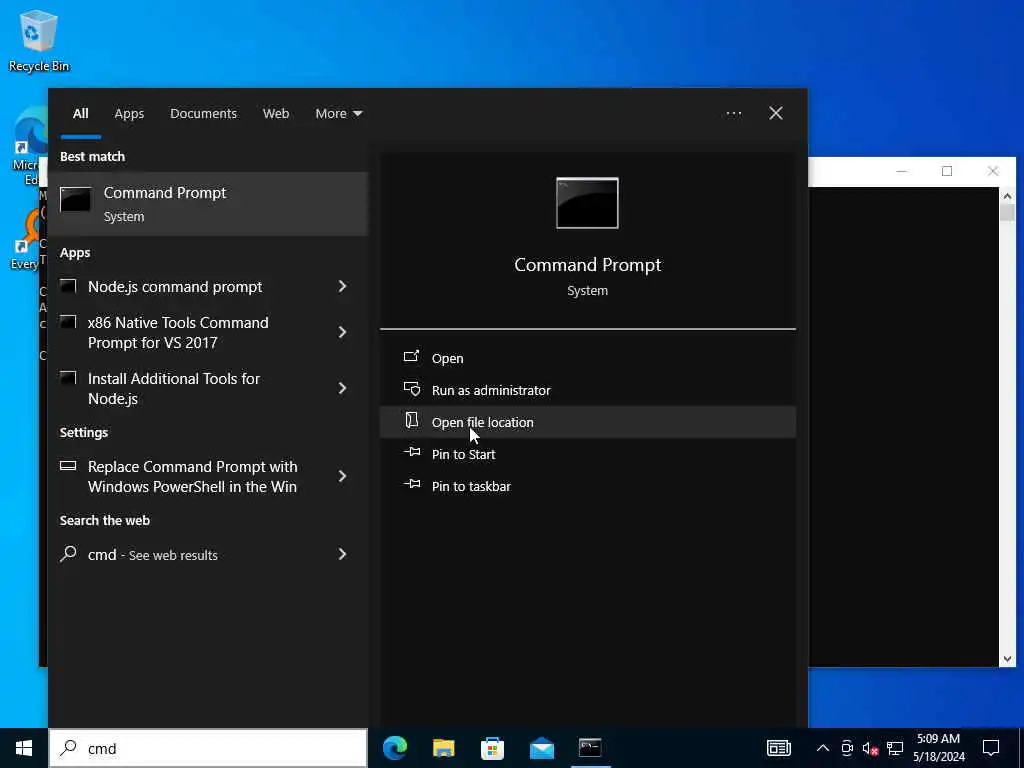Screen dimensions: 1024x768
Task: Expand x86 Native Tools Command Prompt arrow
Action: (x=342, y=332)
